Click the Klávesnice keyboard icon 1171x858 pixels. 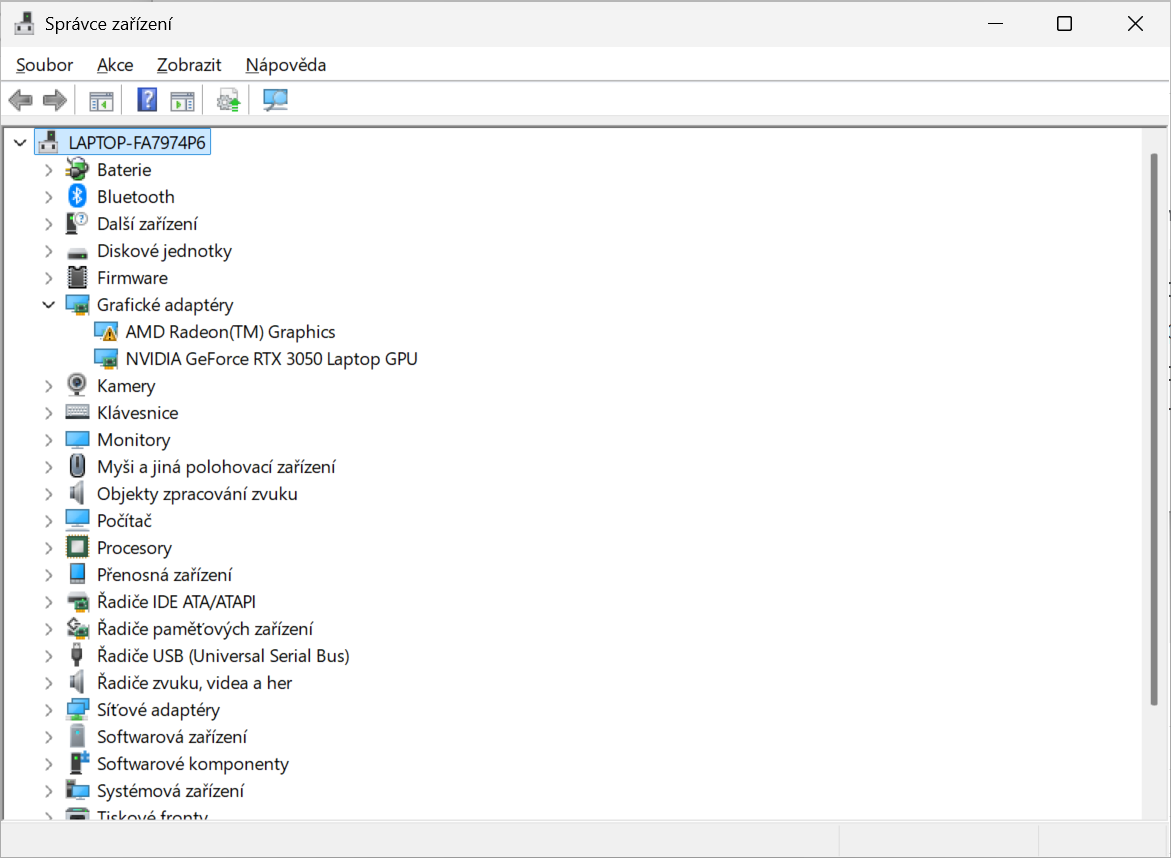click(77, 412)
